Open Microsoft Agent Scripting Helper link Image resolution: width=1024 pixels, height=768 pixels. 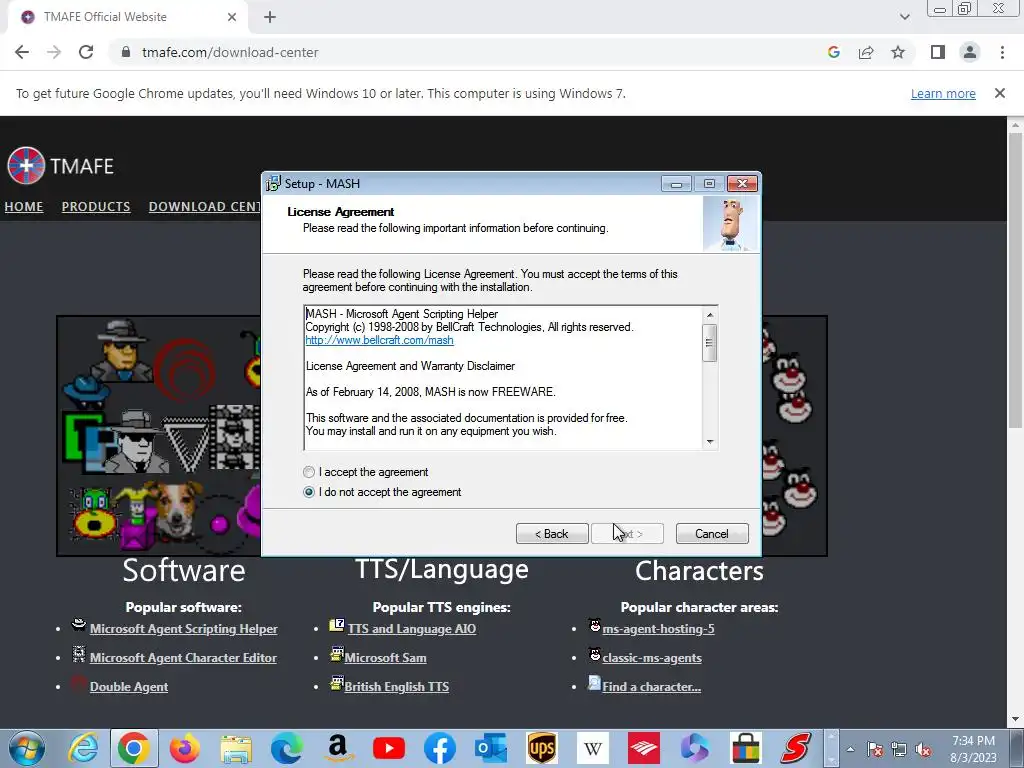click(x=184, y=629)
